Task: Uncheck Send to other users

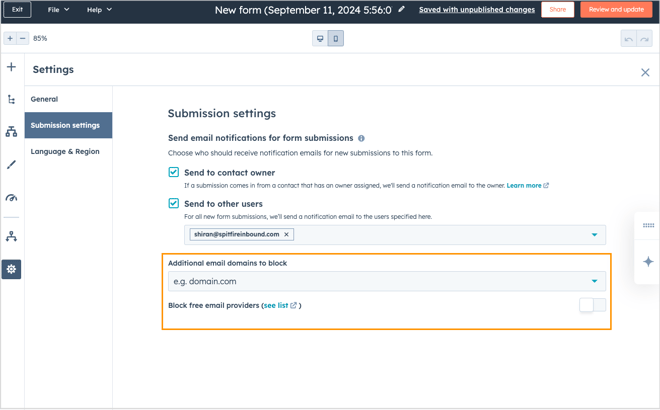Action: click(173, 203)
